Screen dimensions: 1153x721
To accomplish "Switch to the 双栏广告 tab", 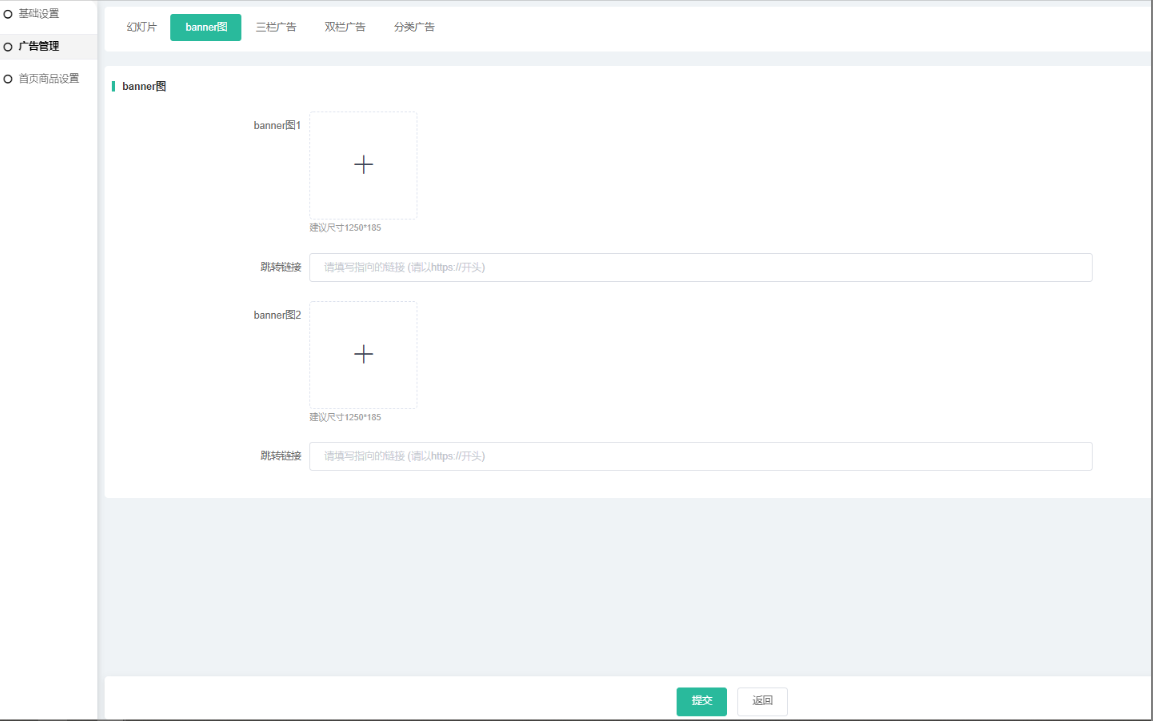I will [345, 27].
